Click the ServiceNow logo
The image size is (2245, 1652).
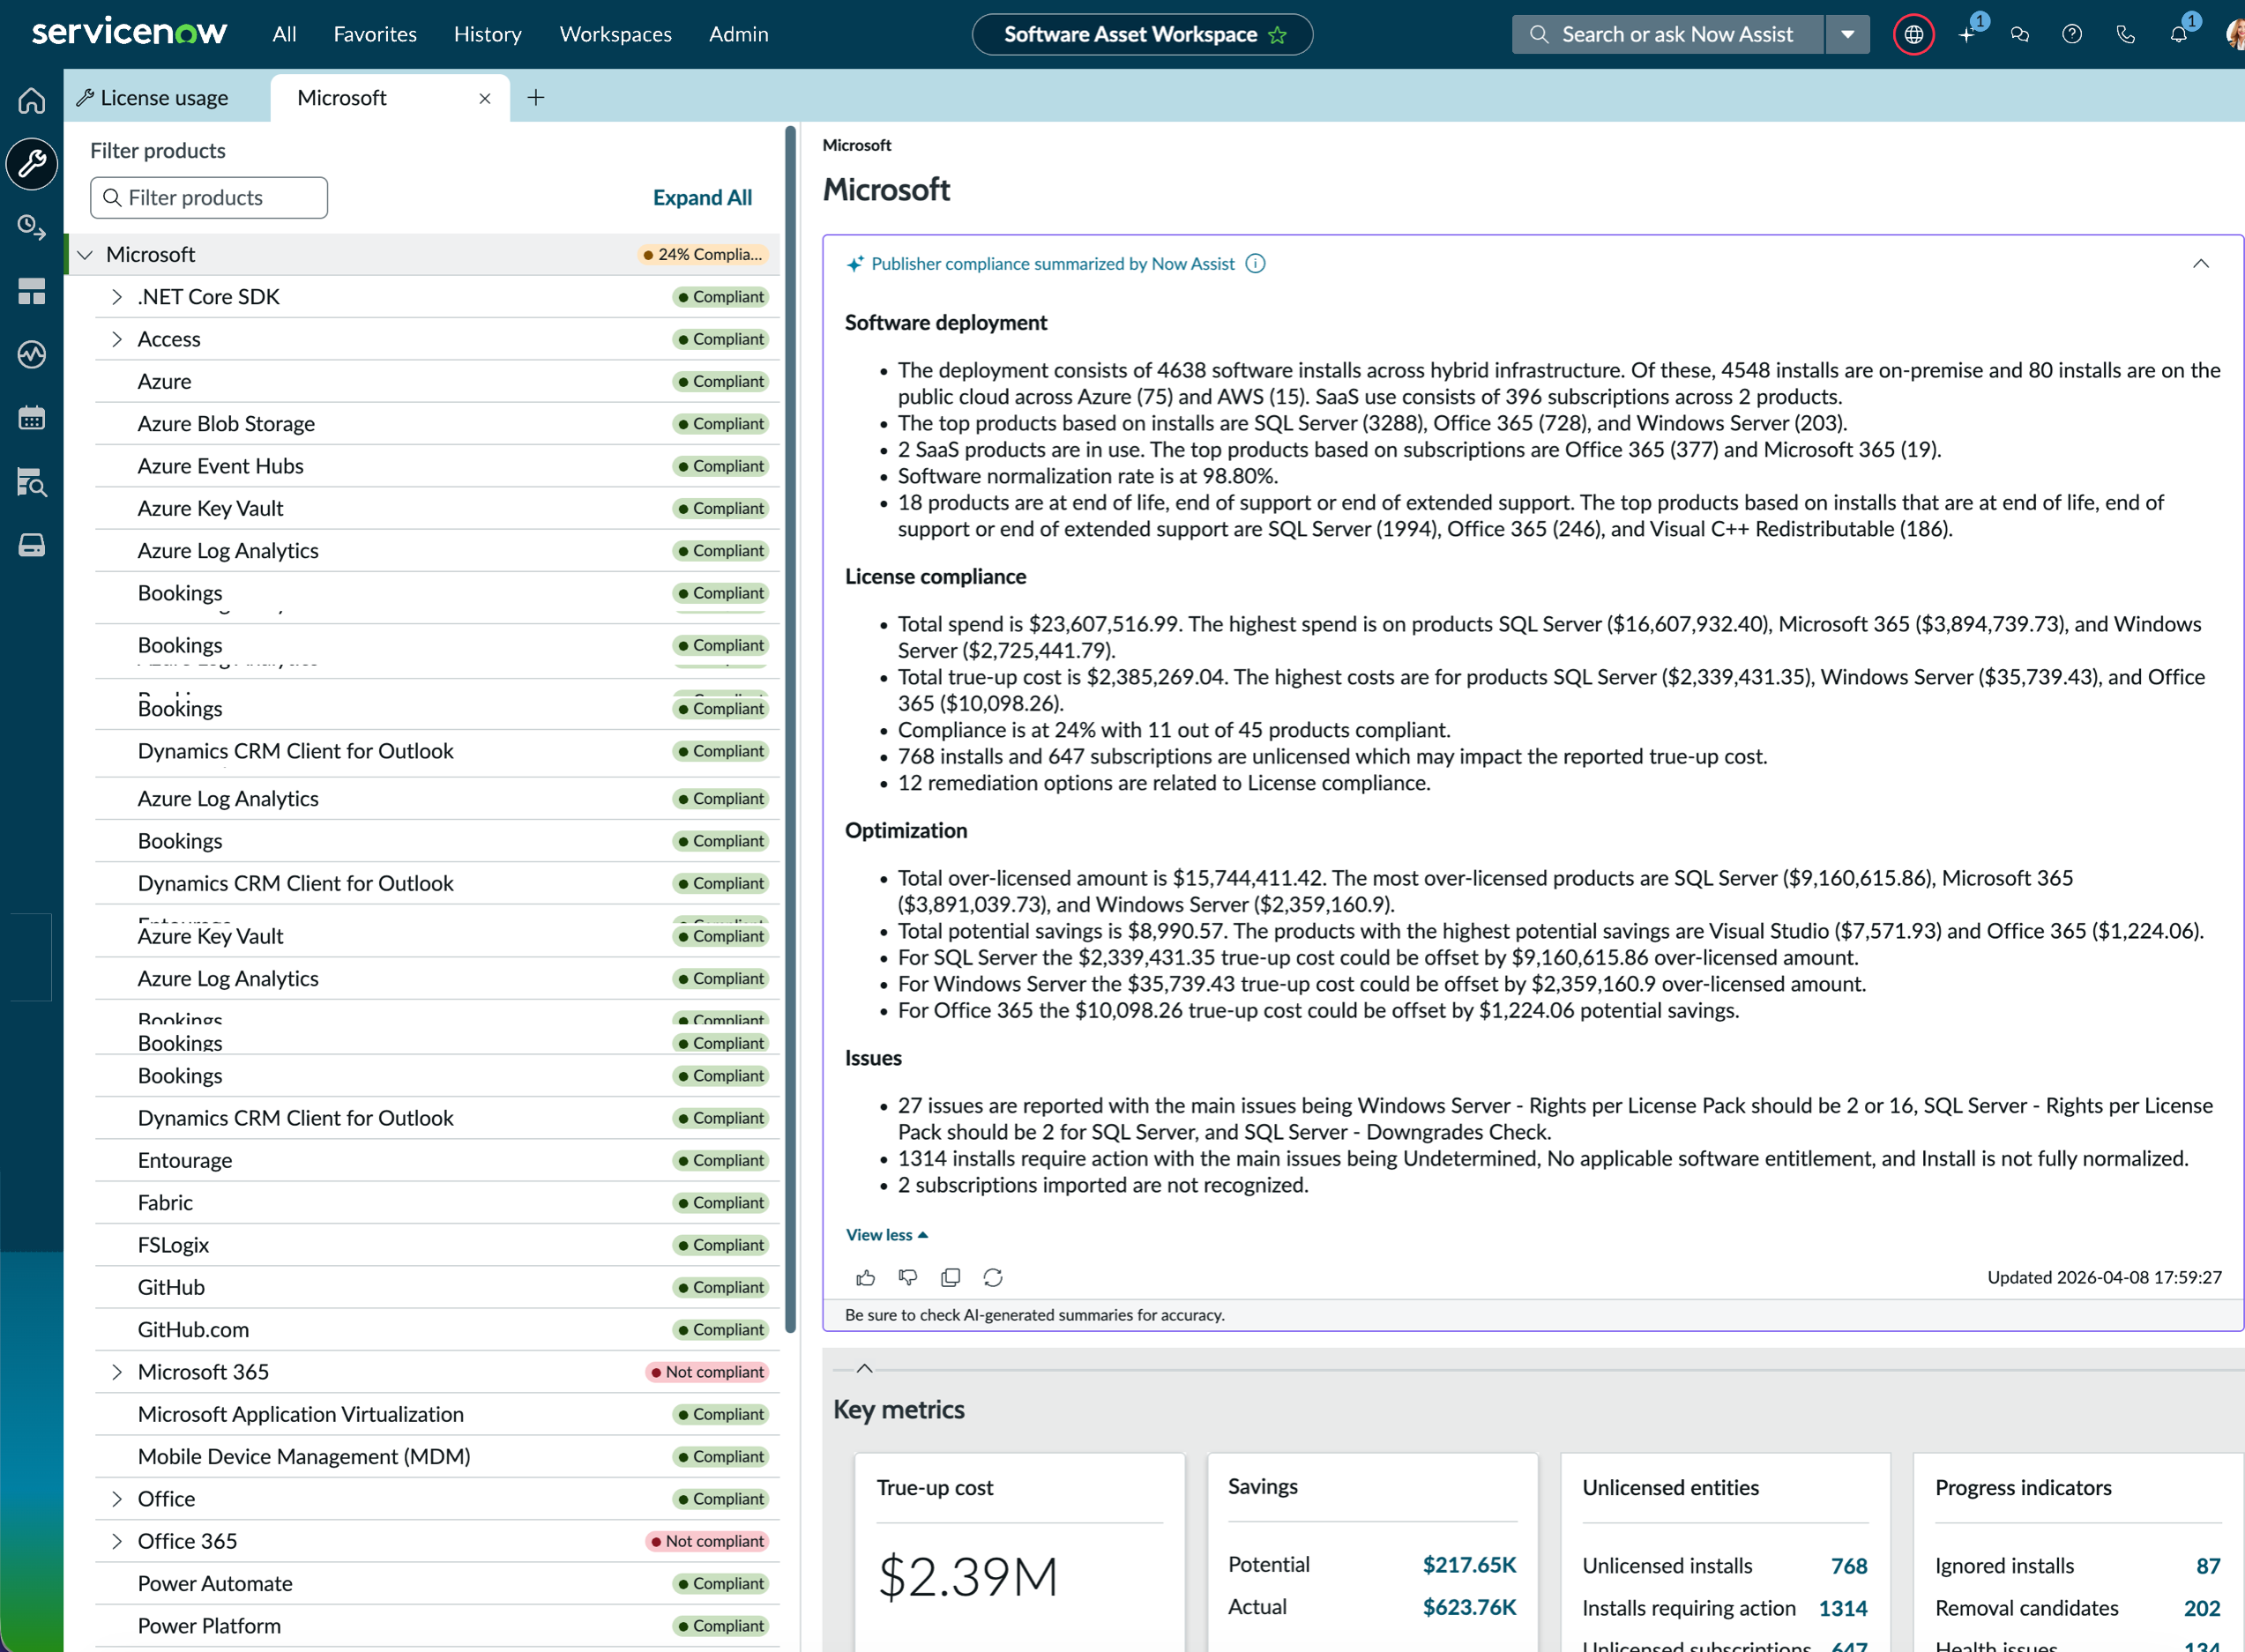pos(129,33)
